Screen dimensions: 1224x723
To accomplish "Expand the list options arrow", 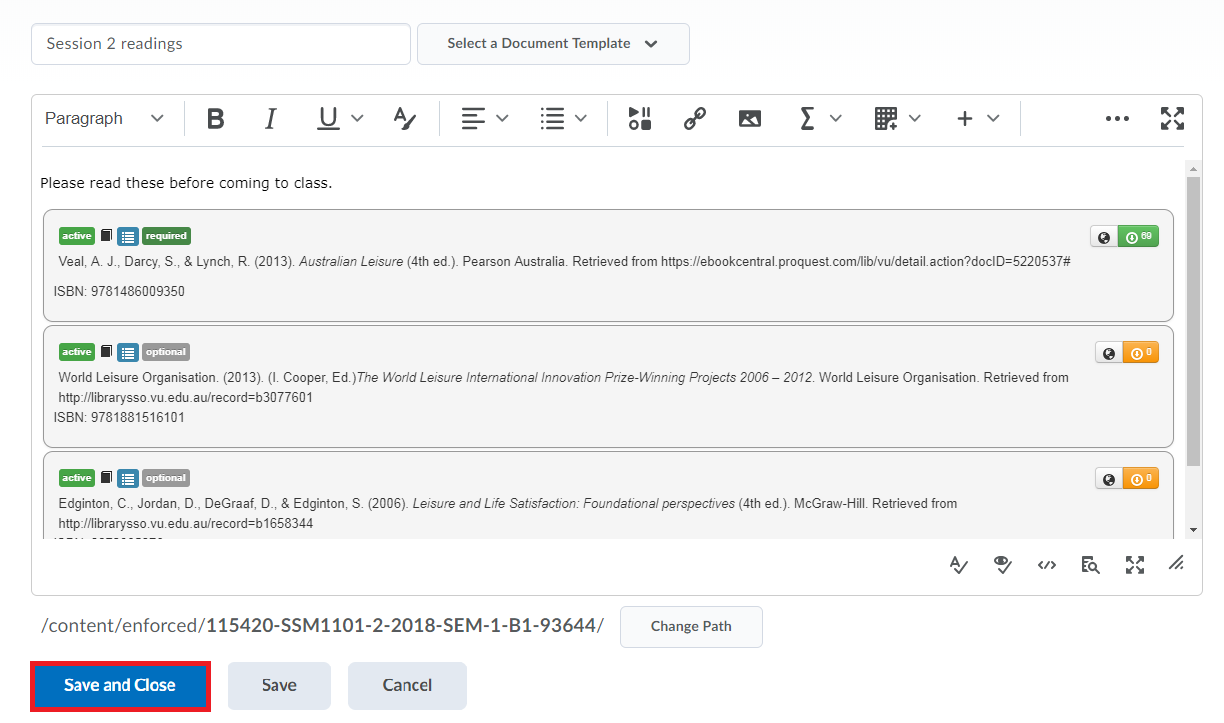I will pos(581,119).
